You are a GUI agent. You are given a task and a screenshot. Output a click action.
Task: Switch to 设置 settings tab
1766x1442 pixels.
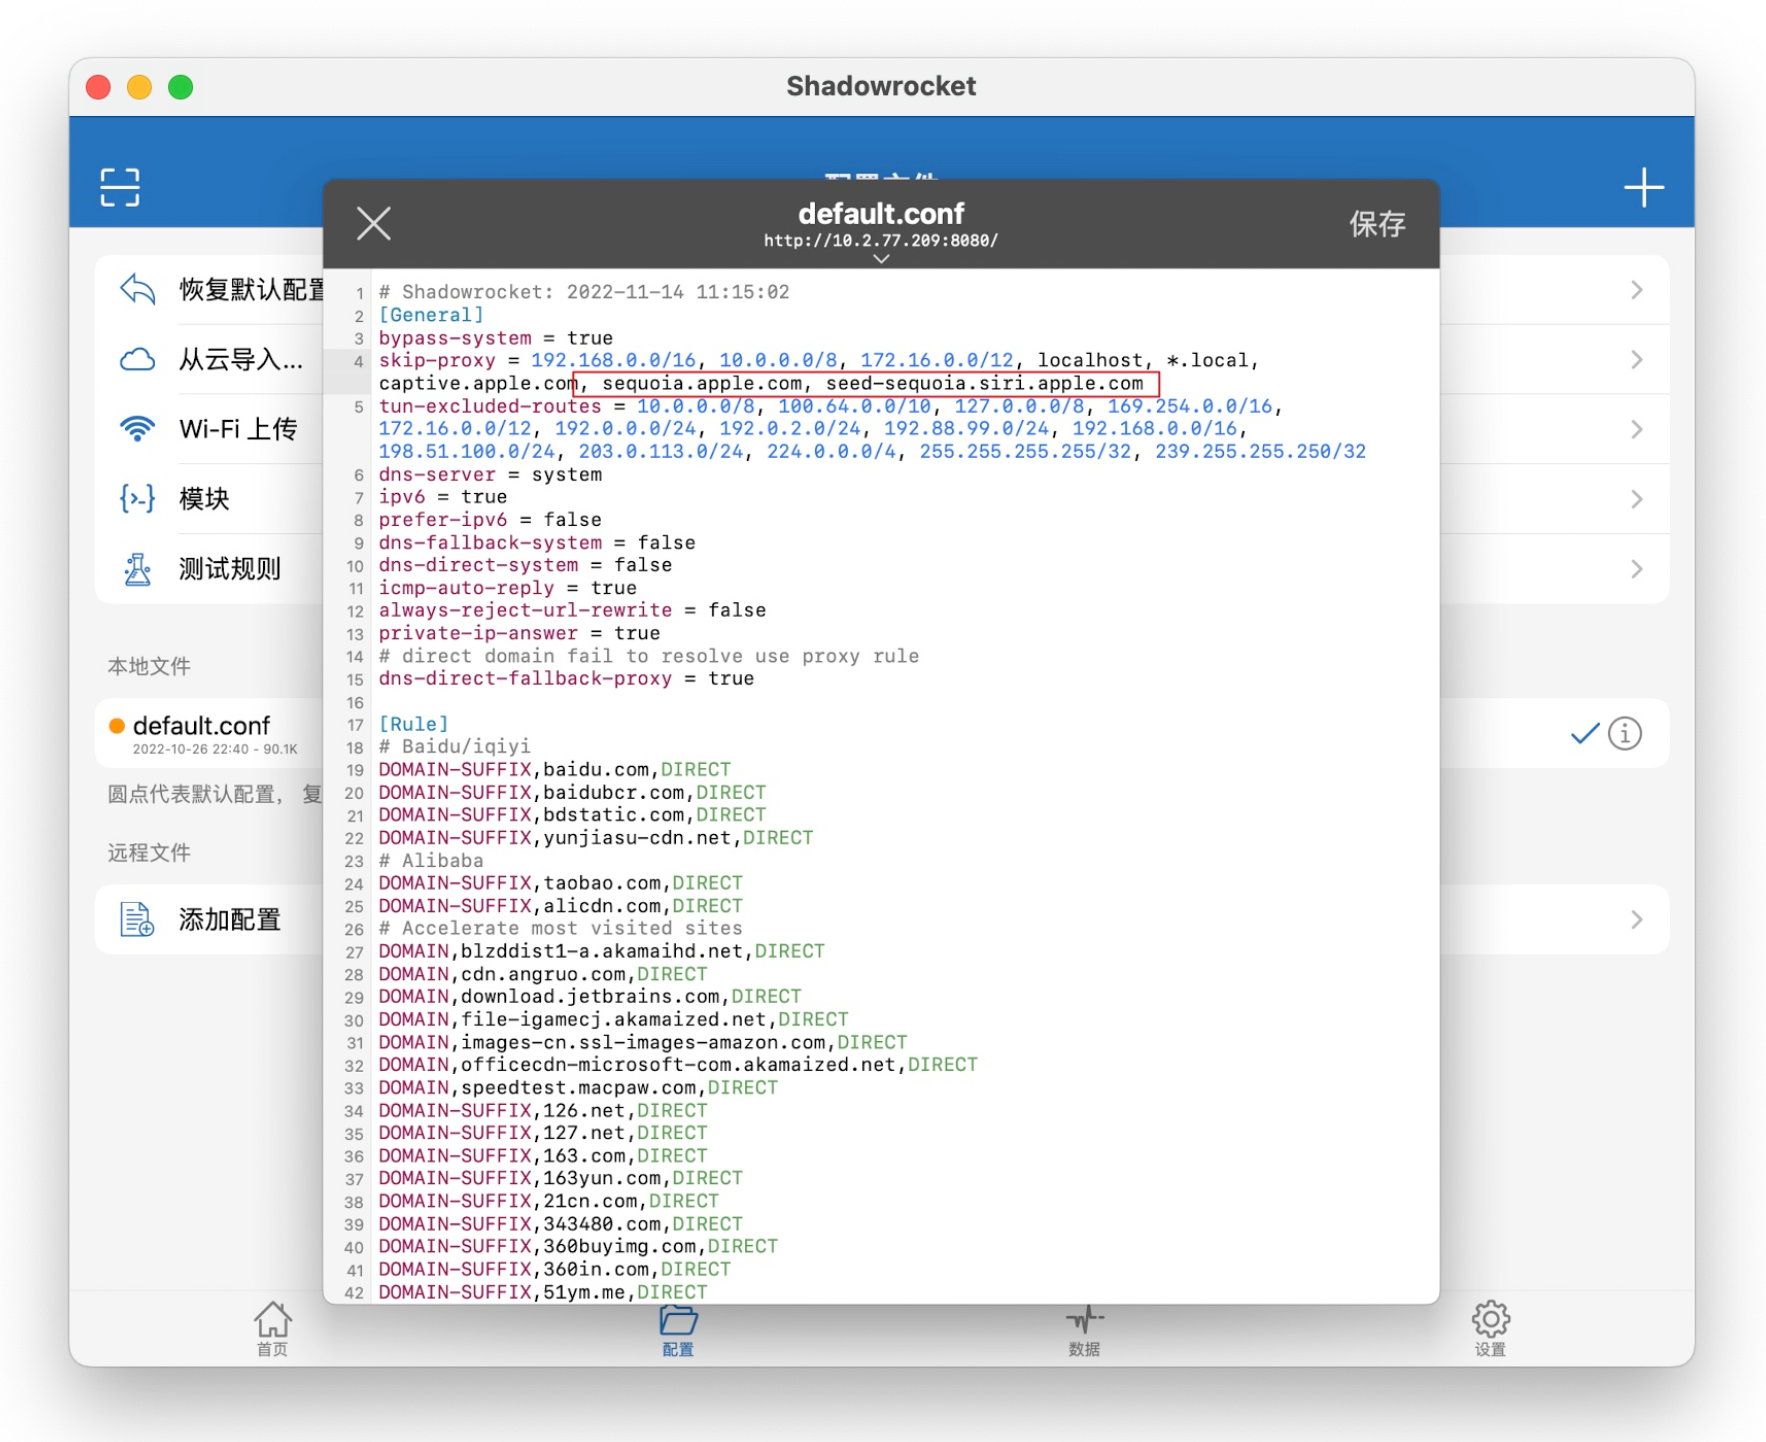(1490, 1329)
